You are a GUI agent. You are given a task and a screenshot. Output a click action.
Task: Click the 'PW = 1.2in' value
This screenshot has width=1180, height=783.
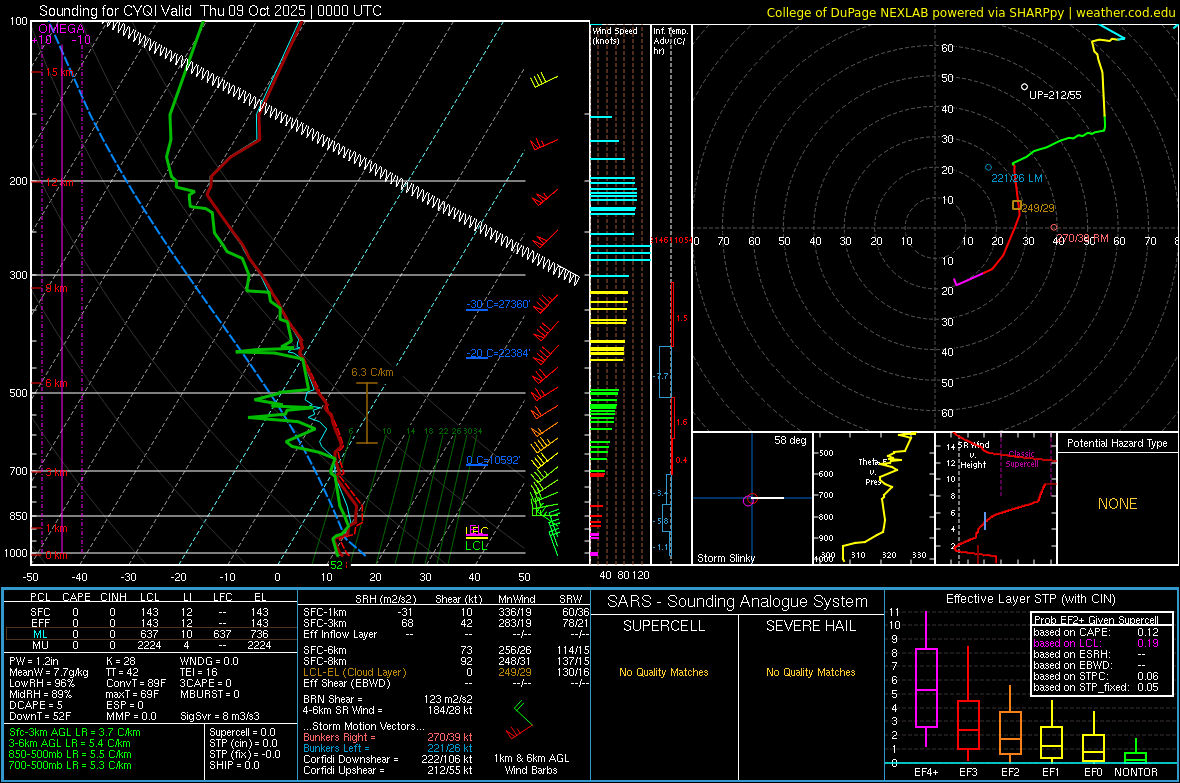(36, 661)
